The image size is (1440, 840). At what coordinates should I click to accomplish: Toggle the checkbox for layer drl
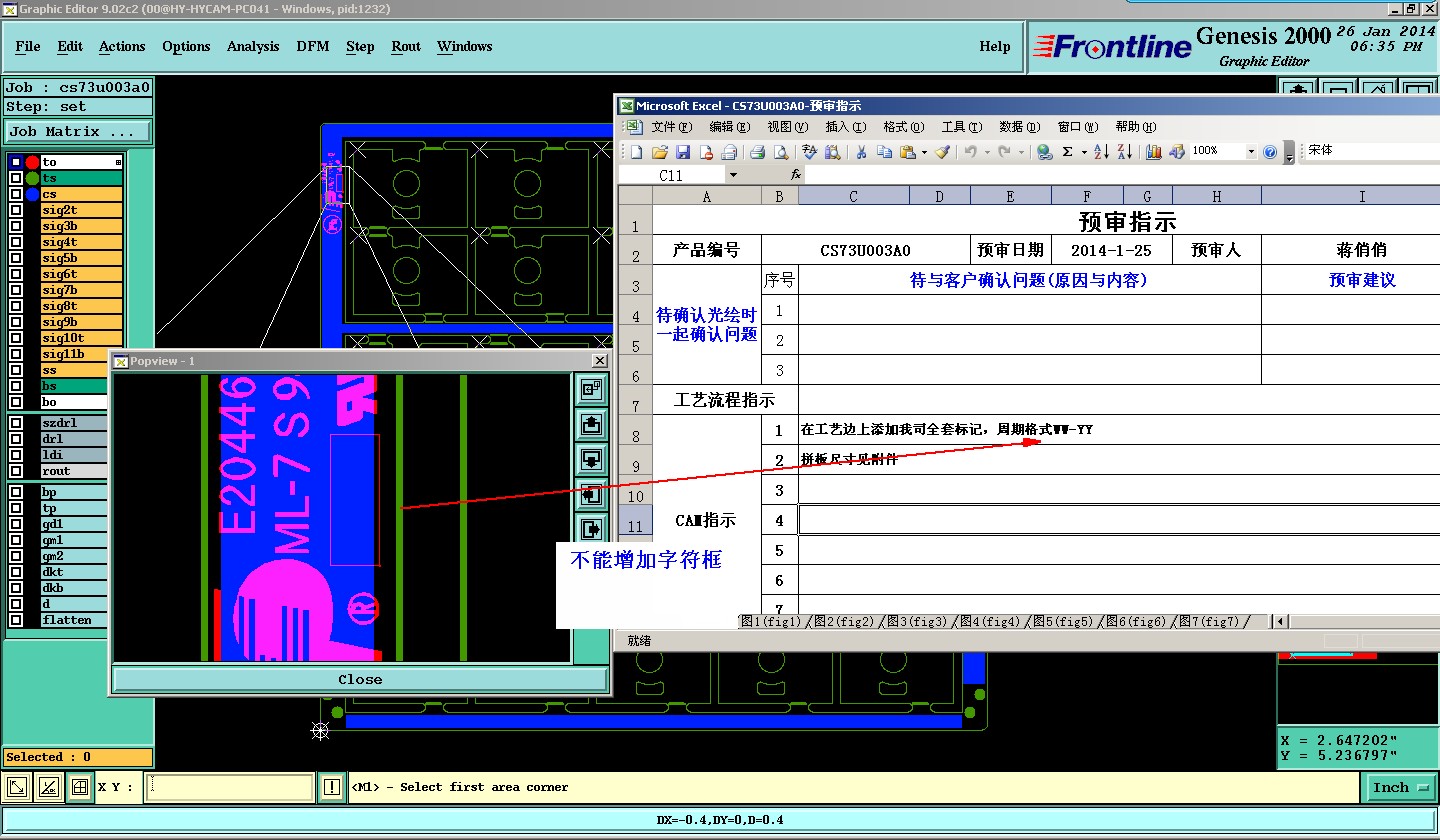click(x=16, y=439)
